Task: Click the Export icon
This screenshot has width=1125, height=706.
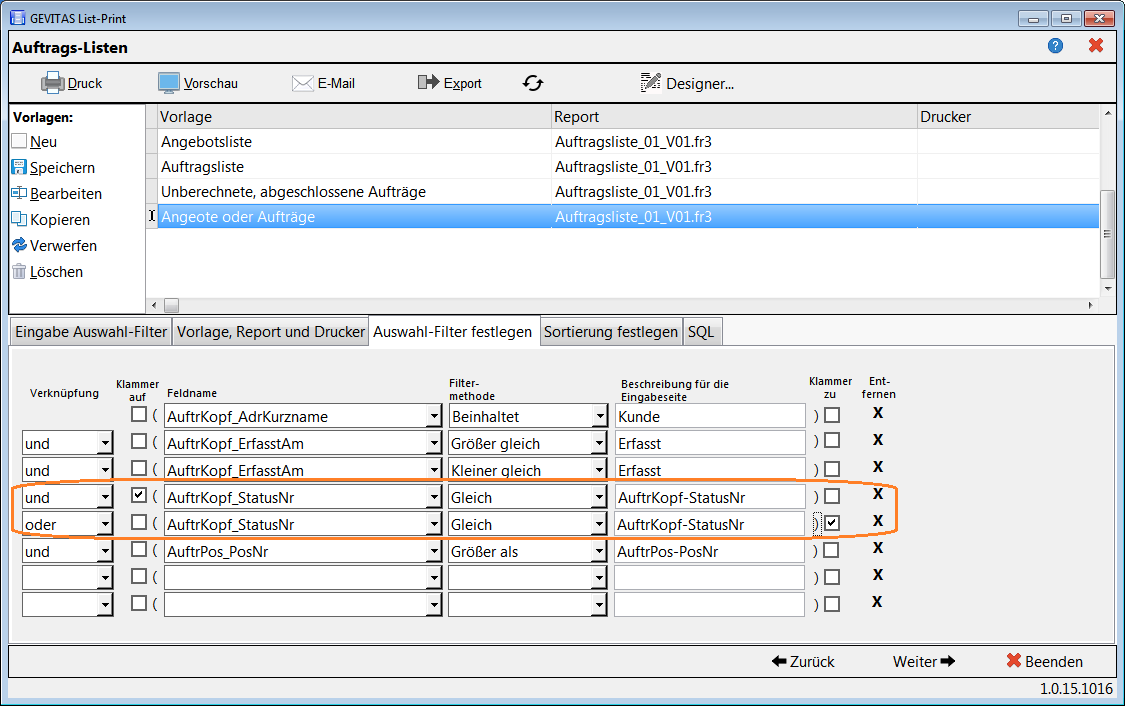Action: [428, 83]
